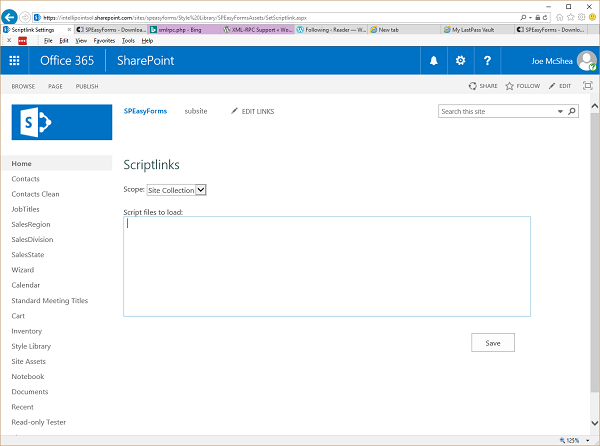Open the browser Edit menu

64,41
